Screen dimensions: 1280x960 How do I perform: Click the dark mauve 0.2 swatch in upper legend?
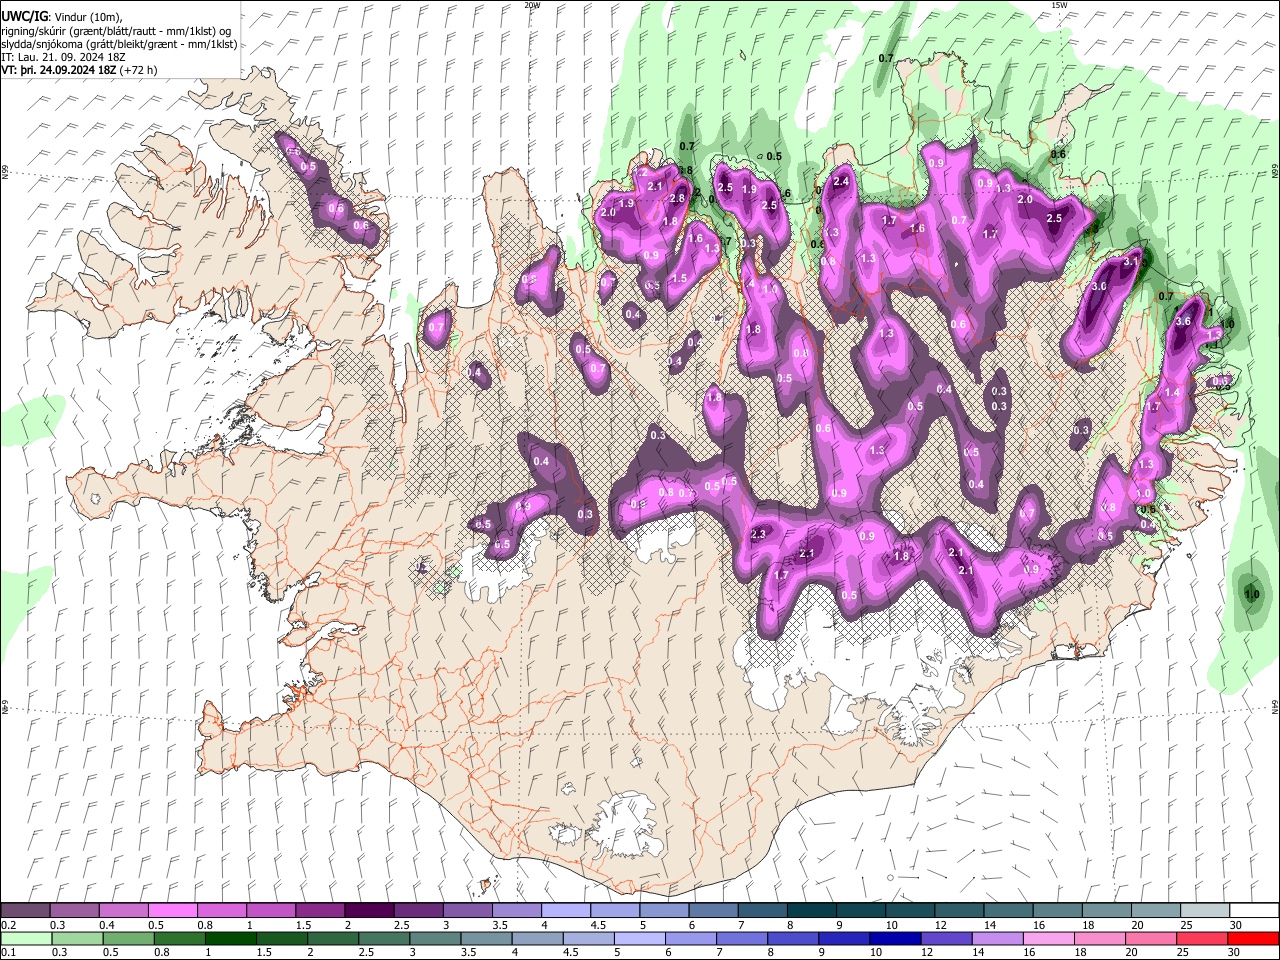[x=25, y=911]
